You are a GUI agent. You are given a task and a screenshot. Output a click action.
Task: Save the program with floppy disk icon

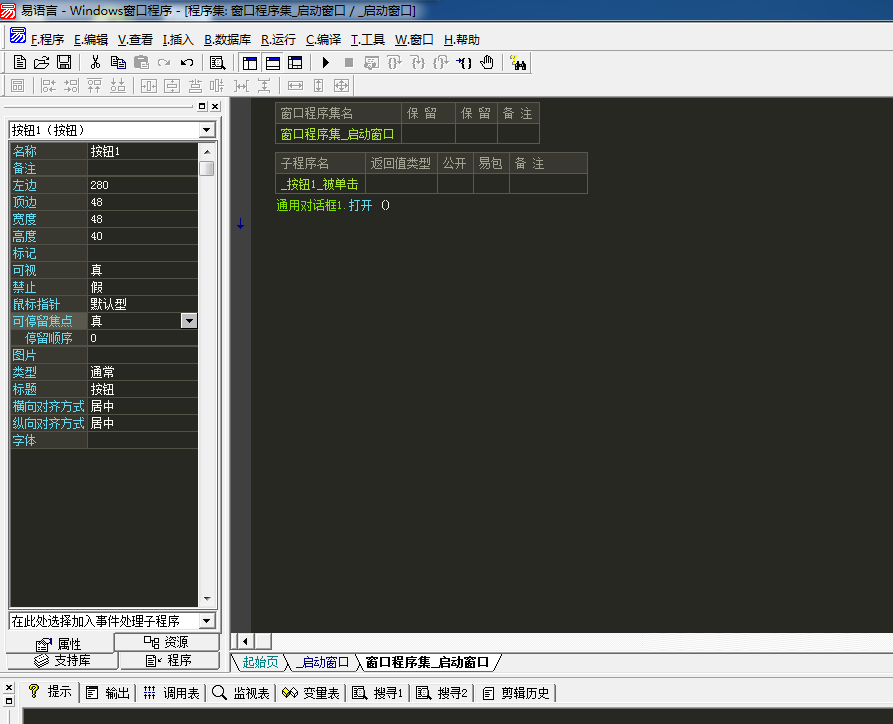tap(63, 62)
